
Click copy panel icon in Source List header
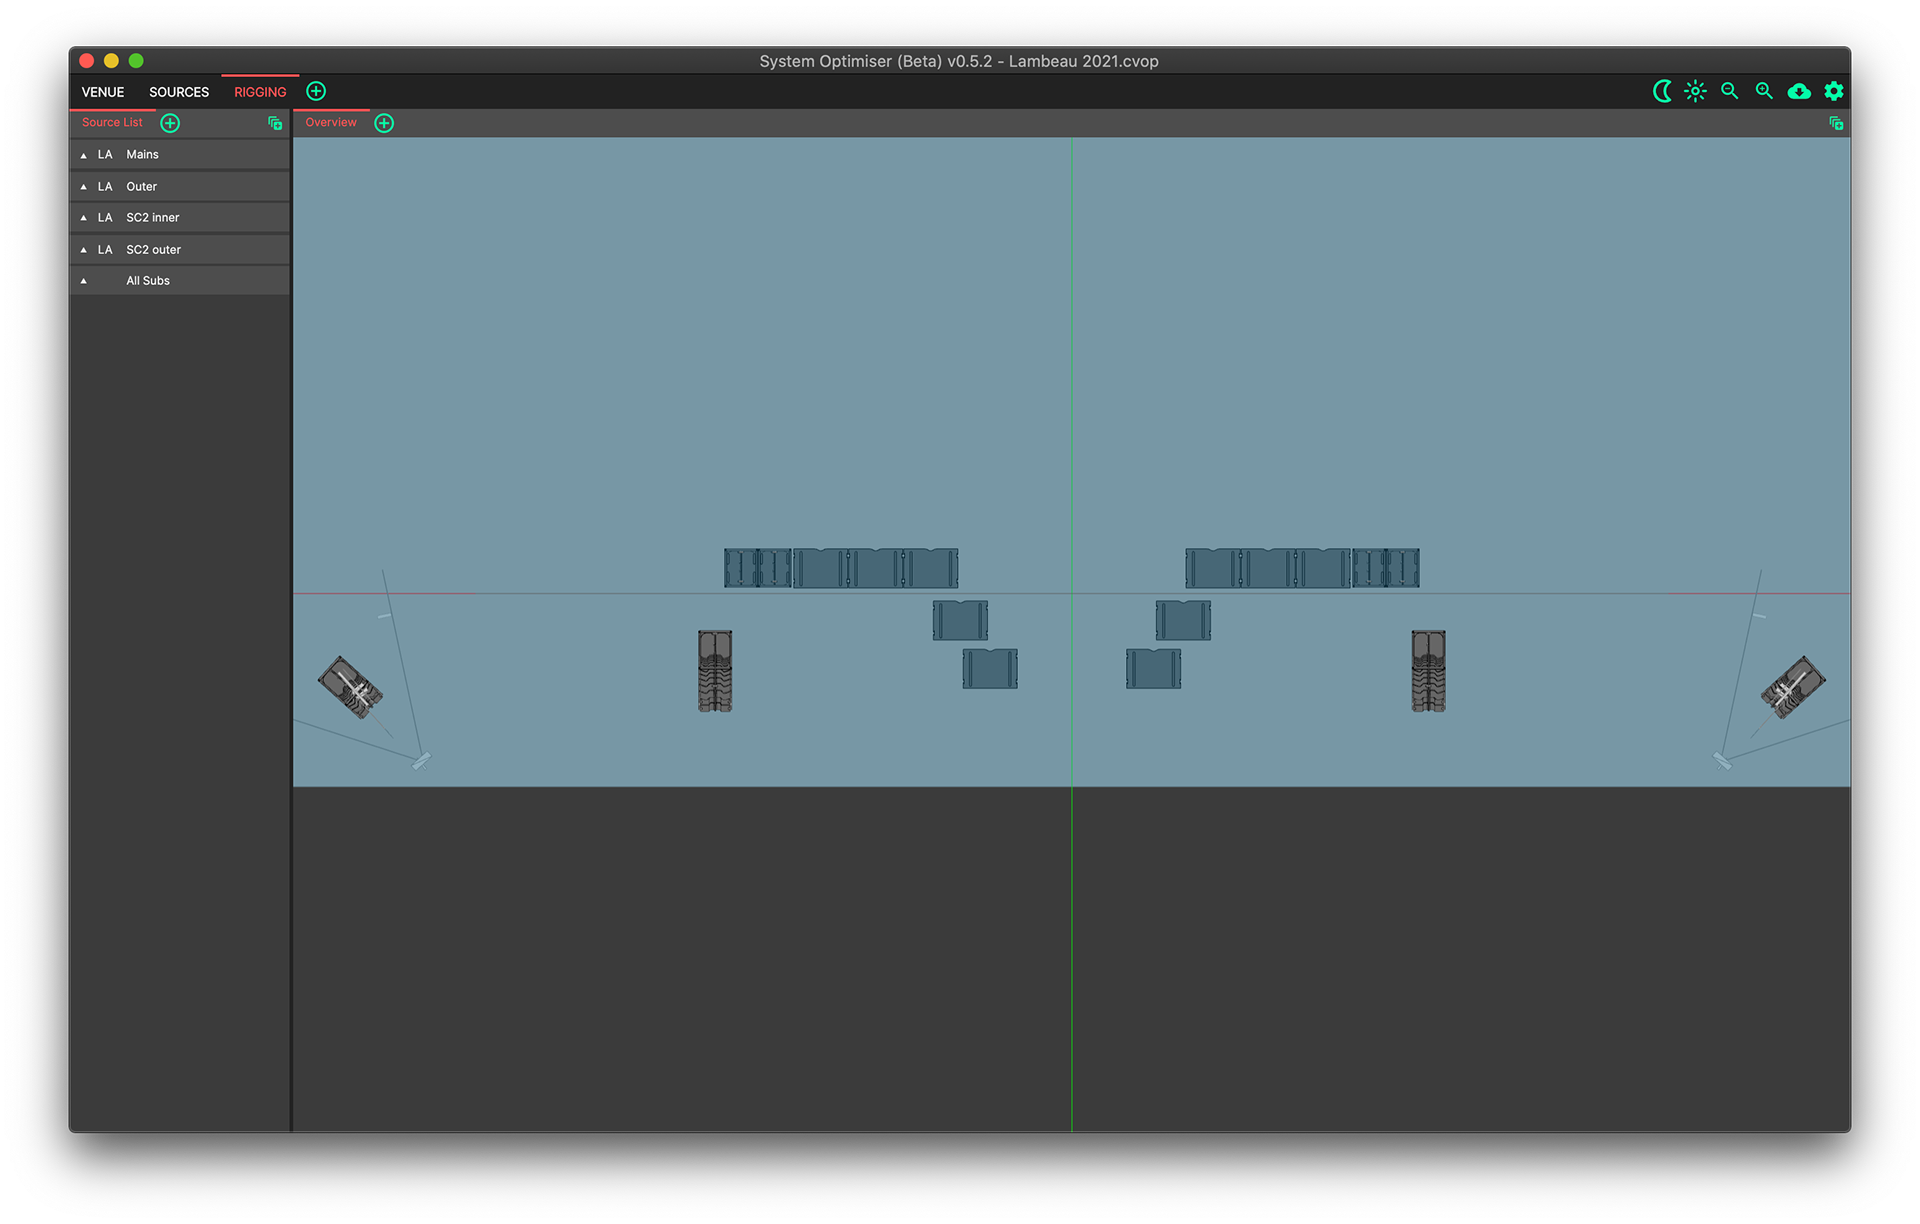pos(275,123)
